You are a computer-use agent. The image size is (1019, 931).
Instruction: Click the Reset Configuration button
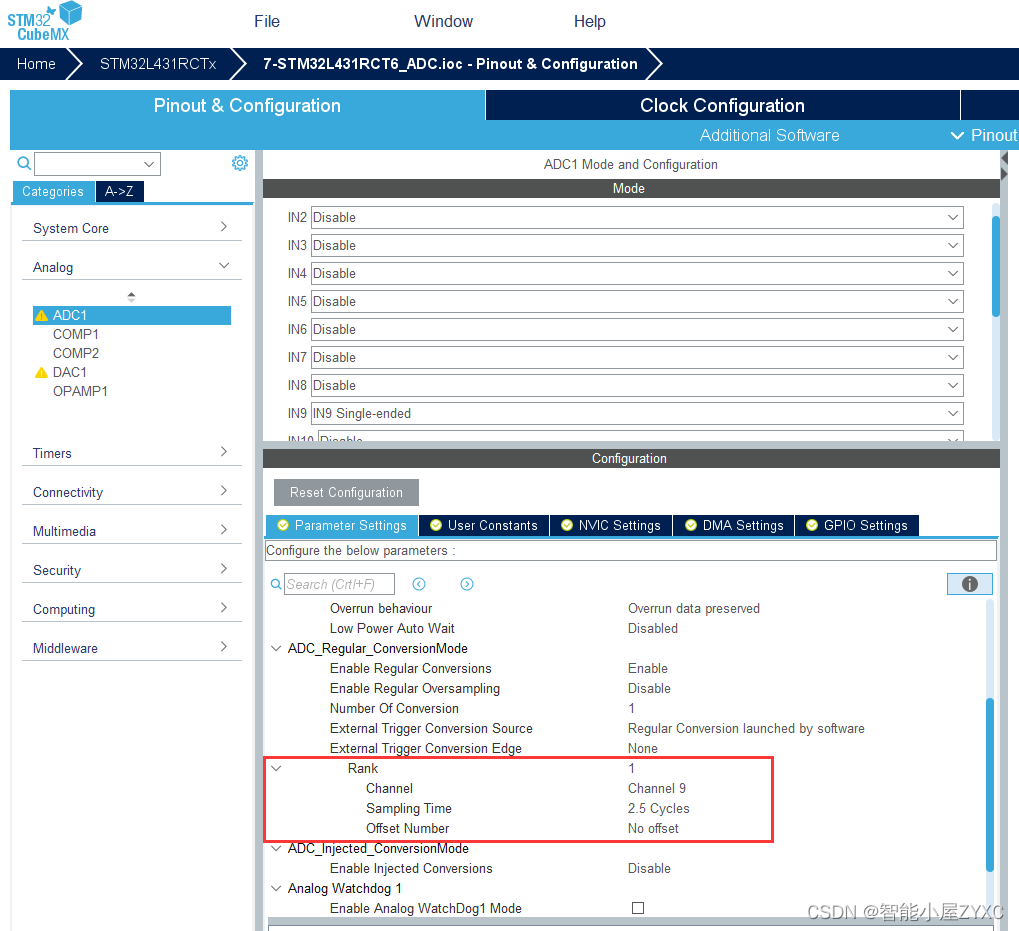coord(346,492)
